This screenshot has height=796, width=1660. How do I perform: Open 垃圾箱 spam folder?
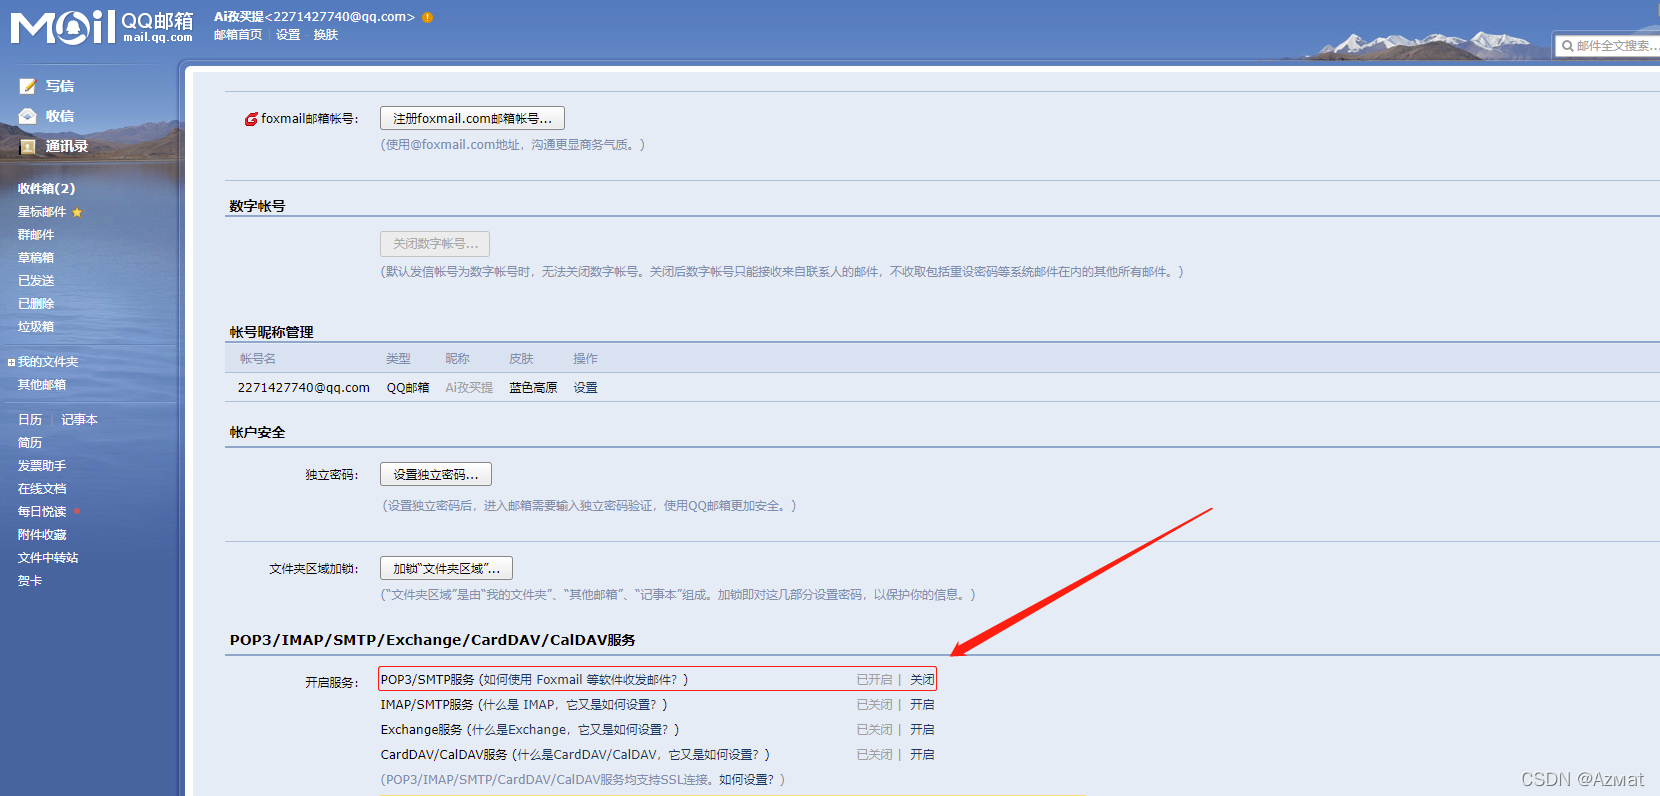pos(36,327)
